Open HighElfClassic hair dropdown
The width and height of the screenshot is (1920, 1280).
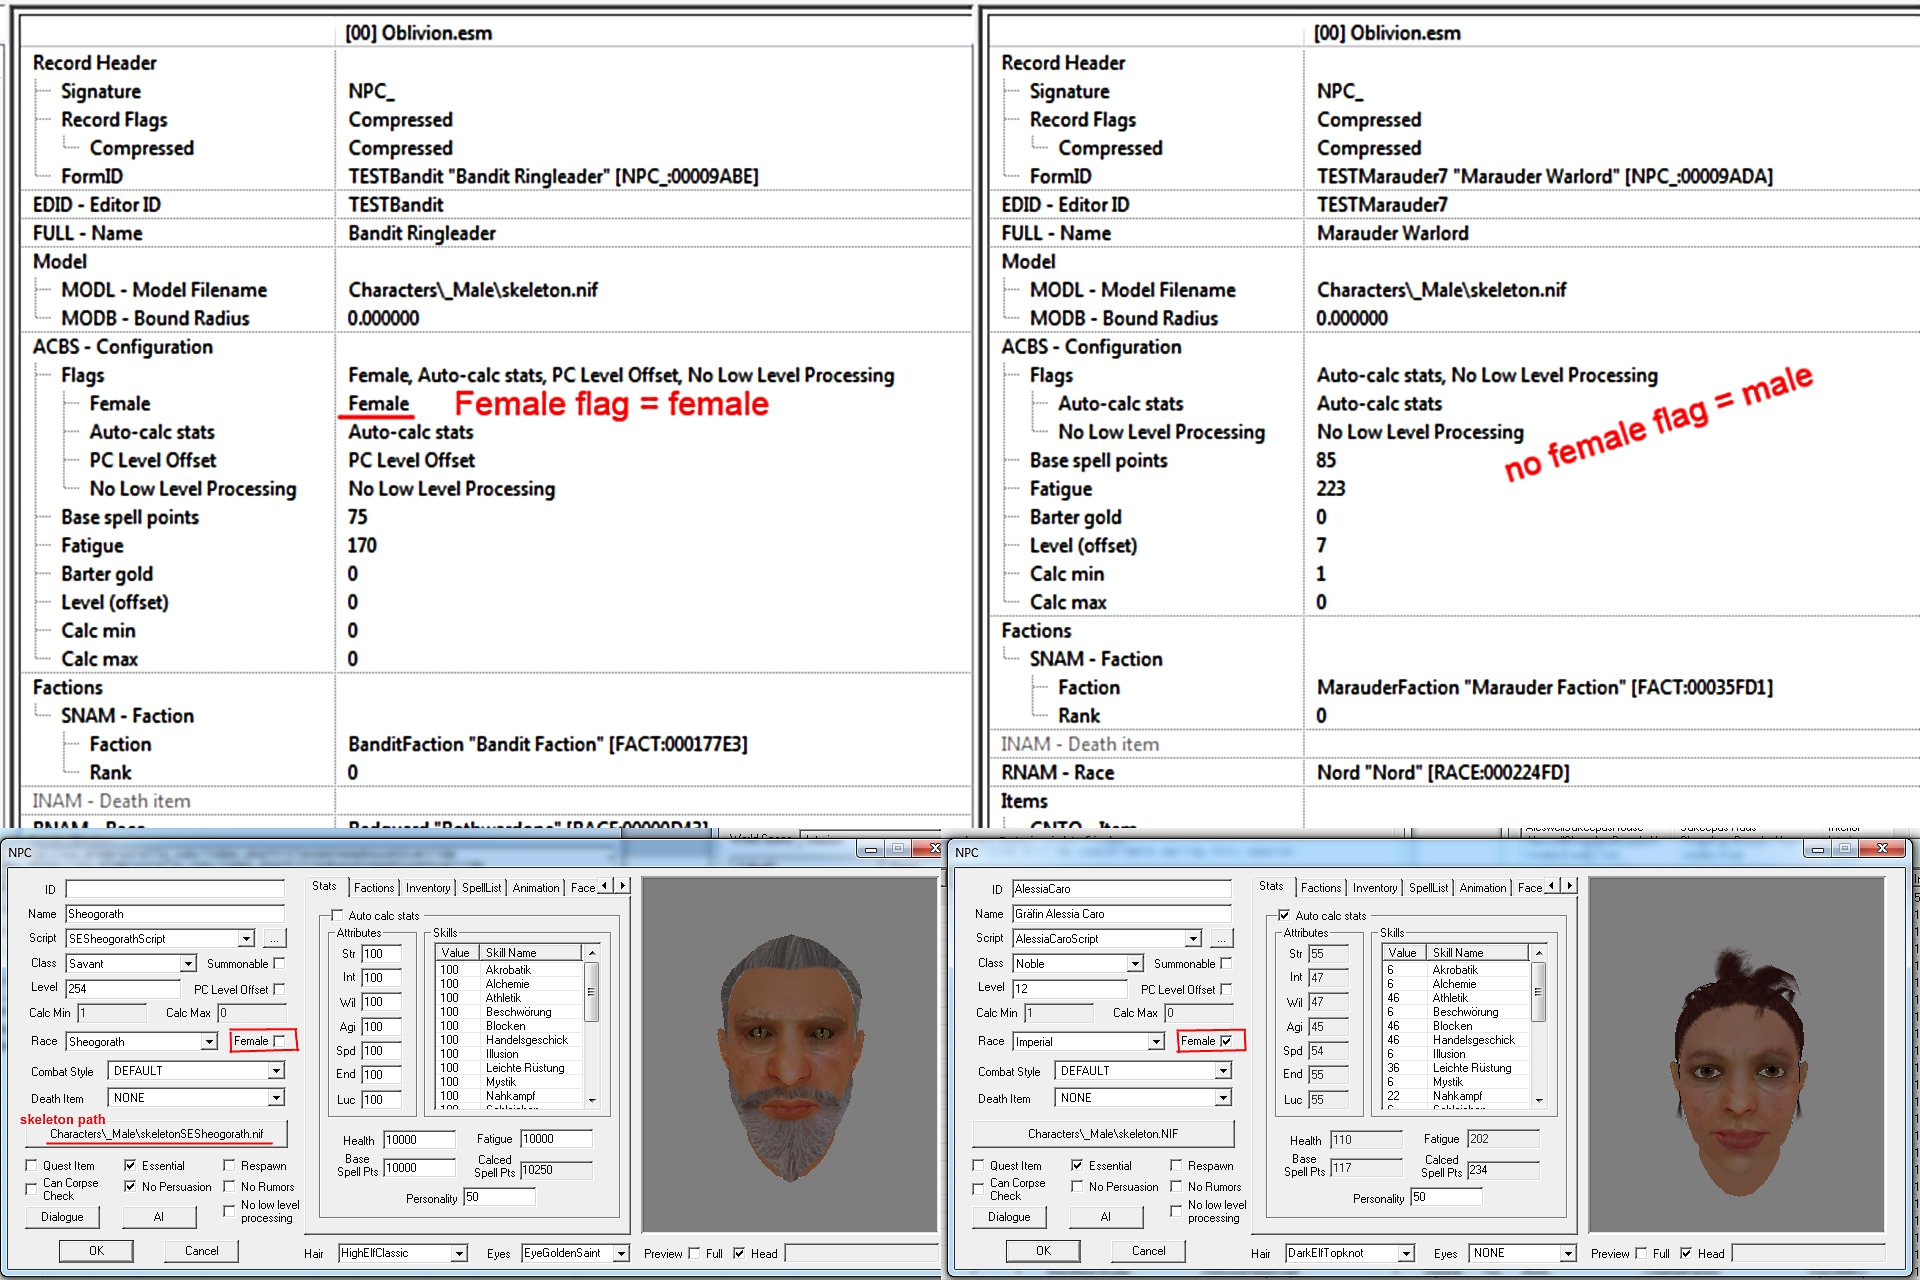pyautogui.click(x=459, y=1253)
